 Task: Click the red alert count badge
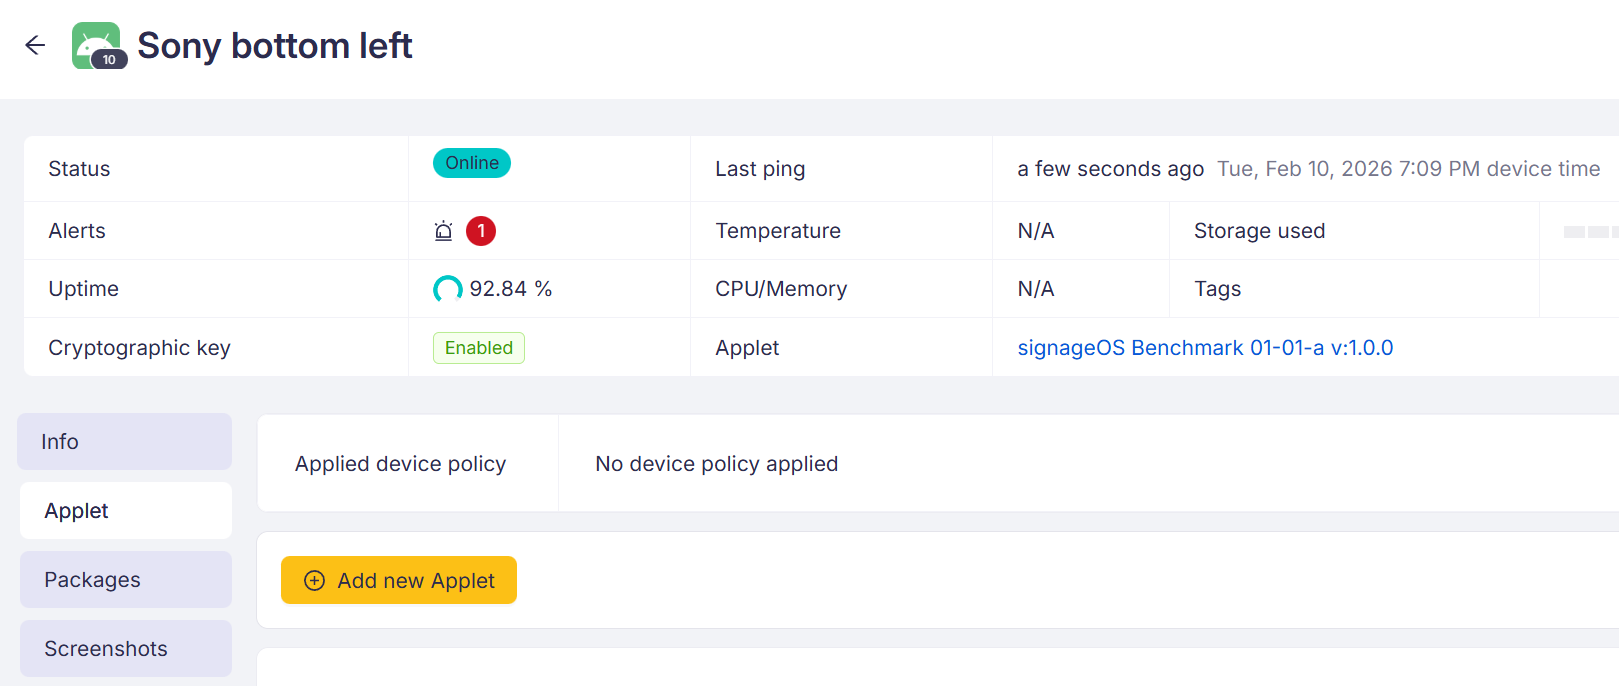(x=481, y=231)
